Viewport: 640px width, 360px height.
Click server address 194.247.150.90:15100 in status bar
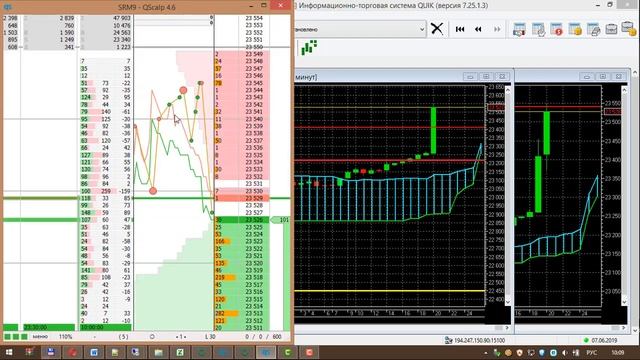tap(479, 340)
